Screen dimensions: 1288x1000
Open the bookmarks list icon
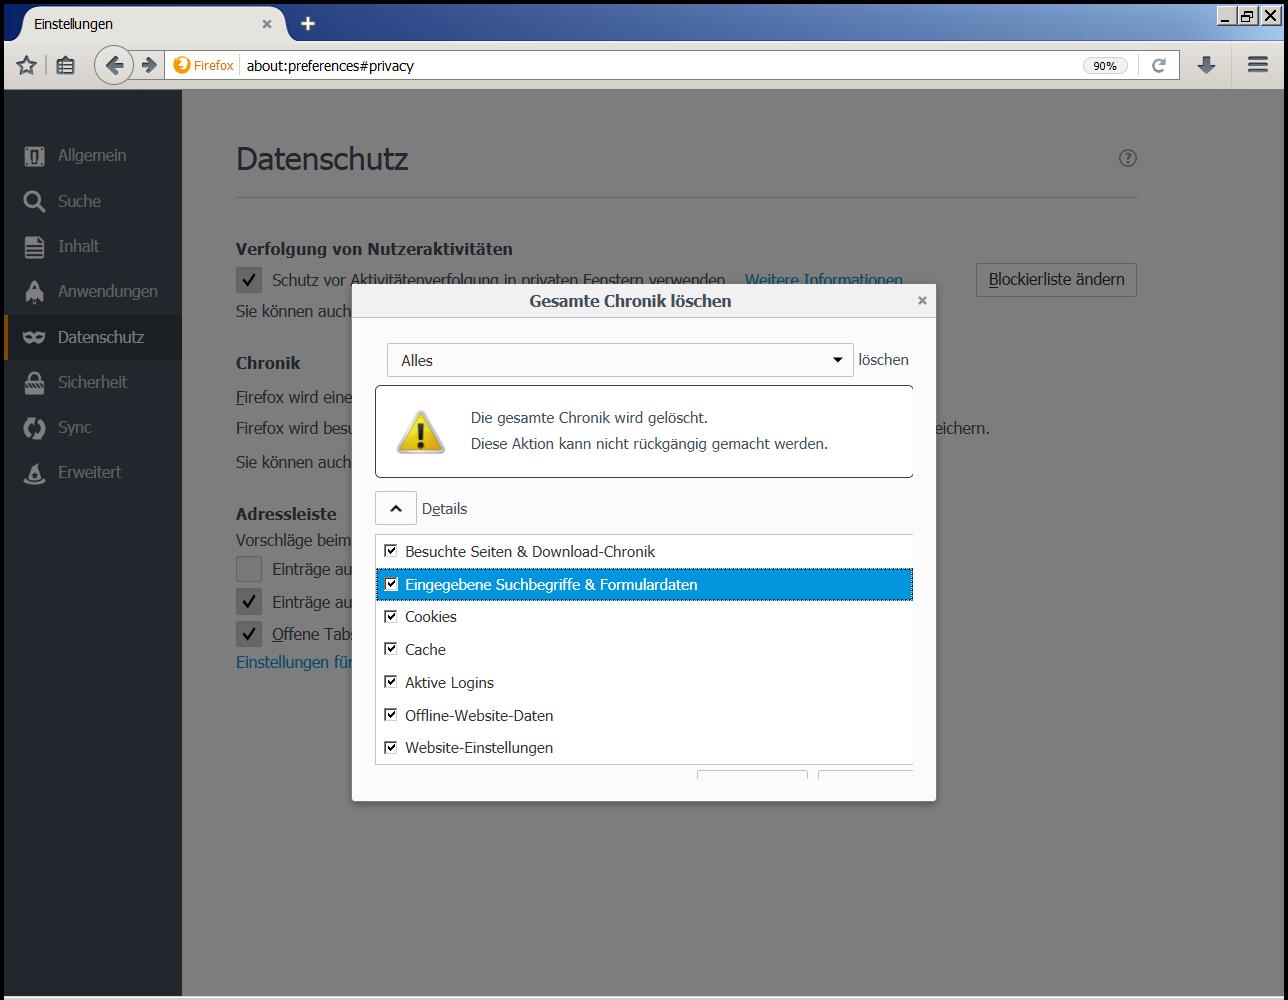point(65,65)
